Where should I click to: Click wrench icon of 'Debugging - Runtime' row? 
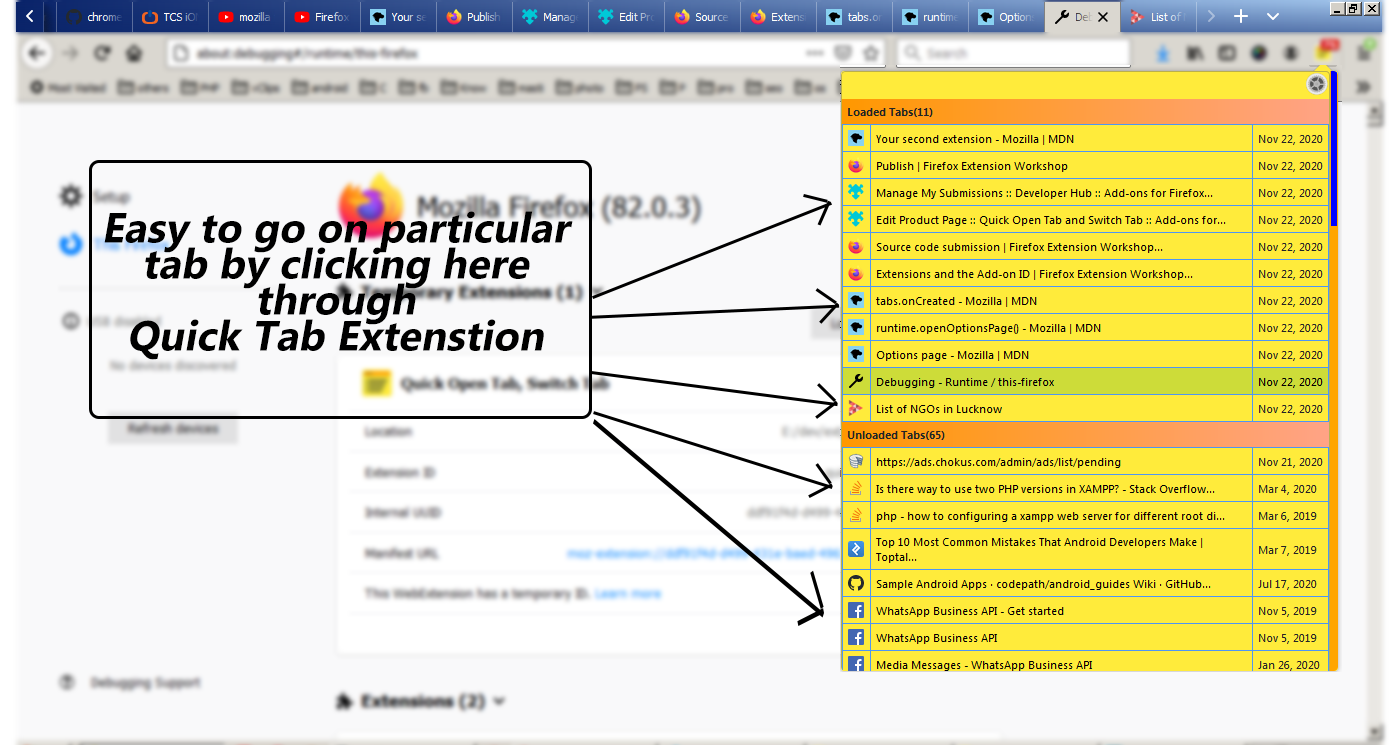click(856, 382)
